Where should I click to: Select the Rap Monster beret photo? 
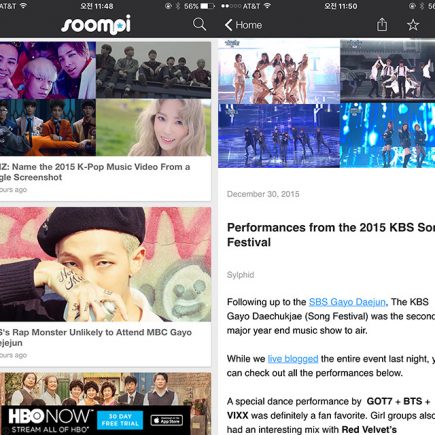pos(105,264)
